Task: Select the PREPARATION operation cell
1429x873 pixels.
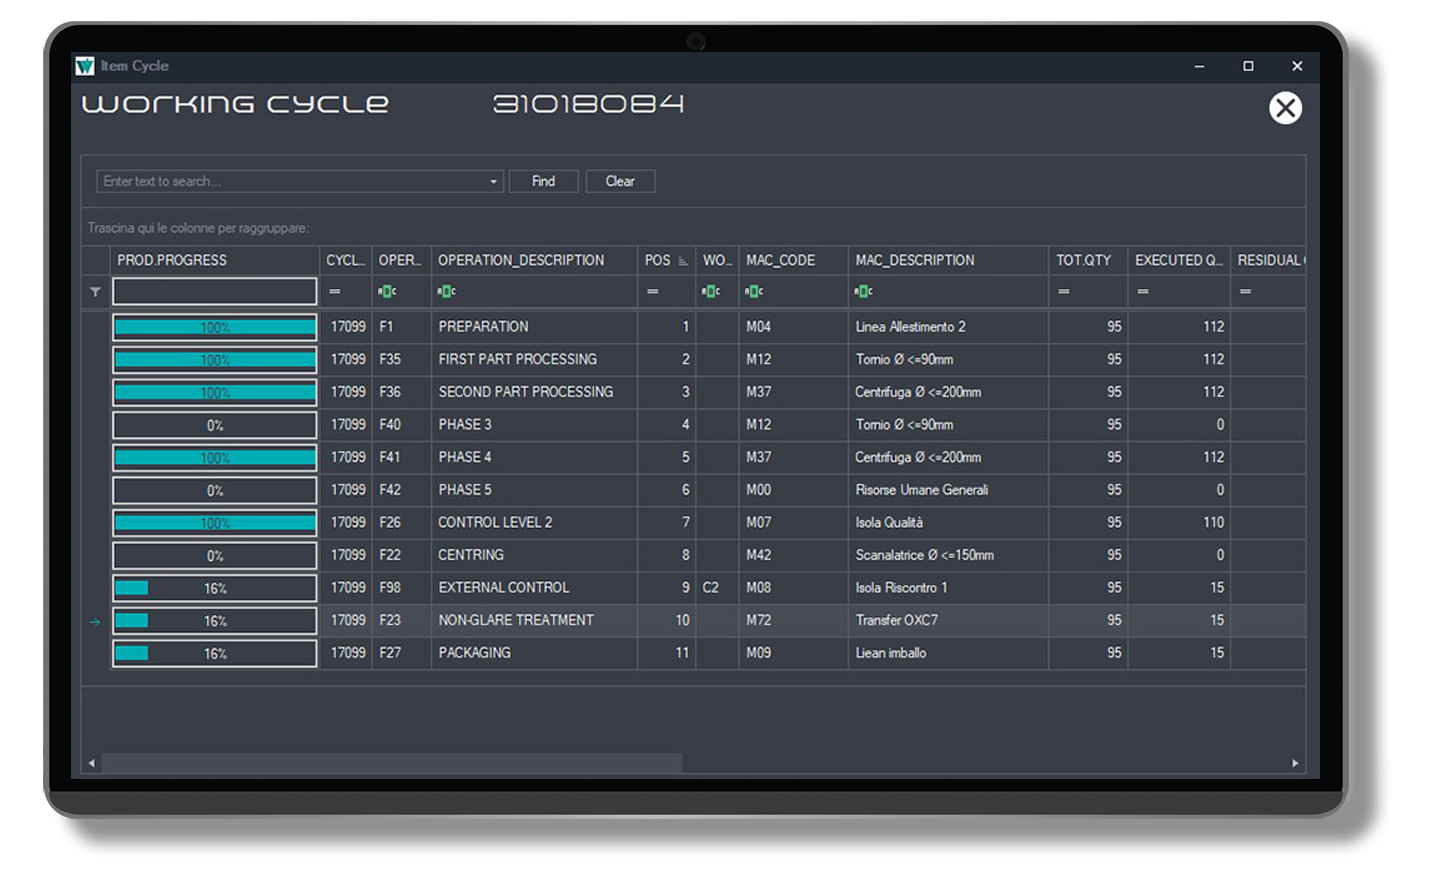Action: pos(534,327)
